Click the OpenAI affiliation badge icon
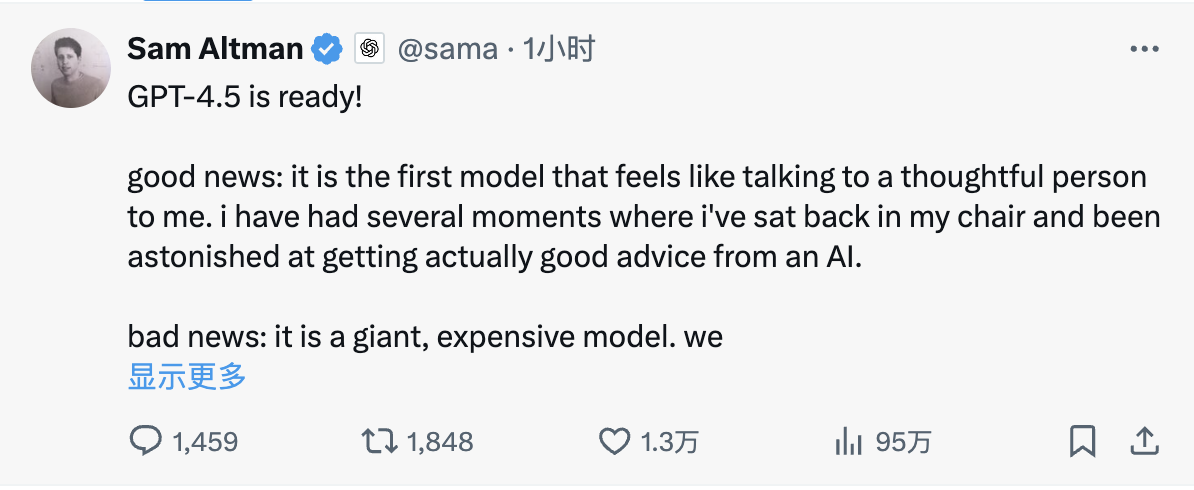Image resolution: width=1194 pixels, height=490 pixels. [x=370, y=48]
